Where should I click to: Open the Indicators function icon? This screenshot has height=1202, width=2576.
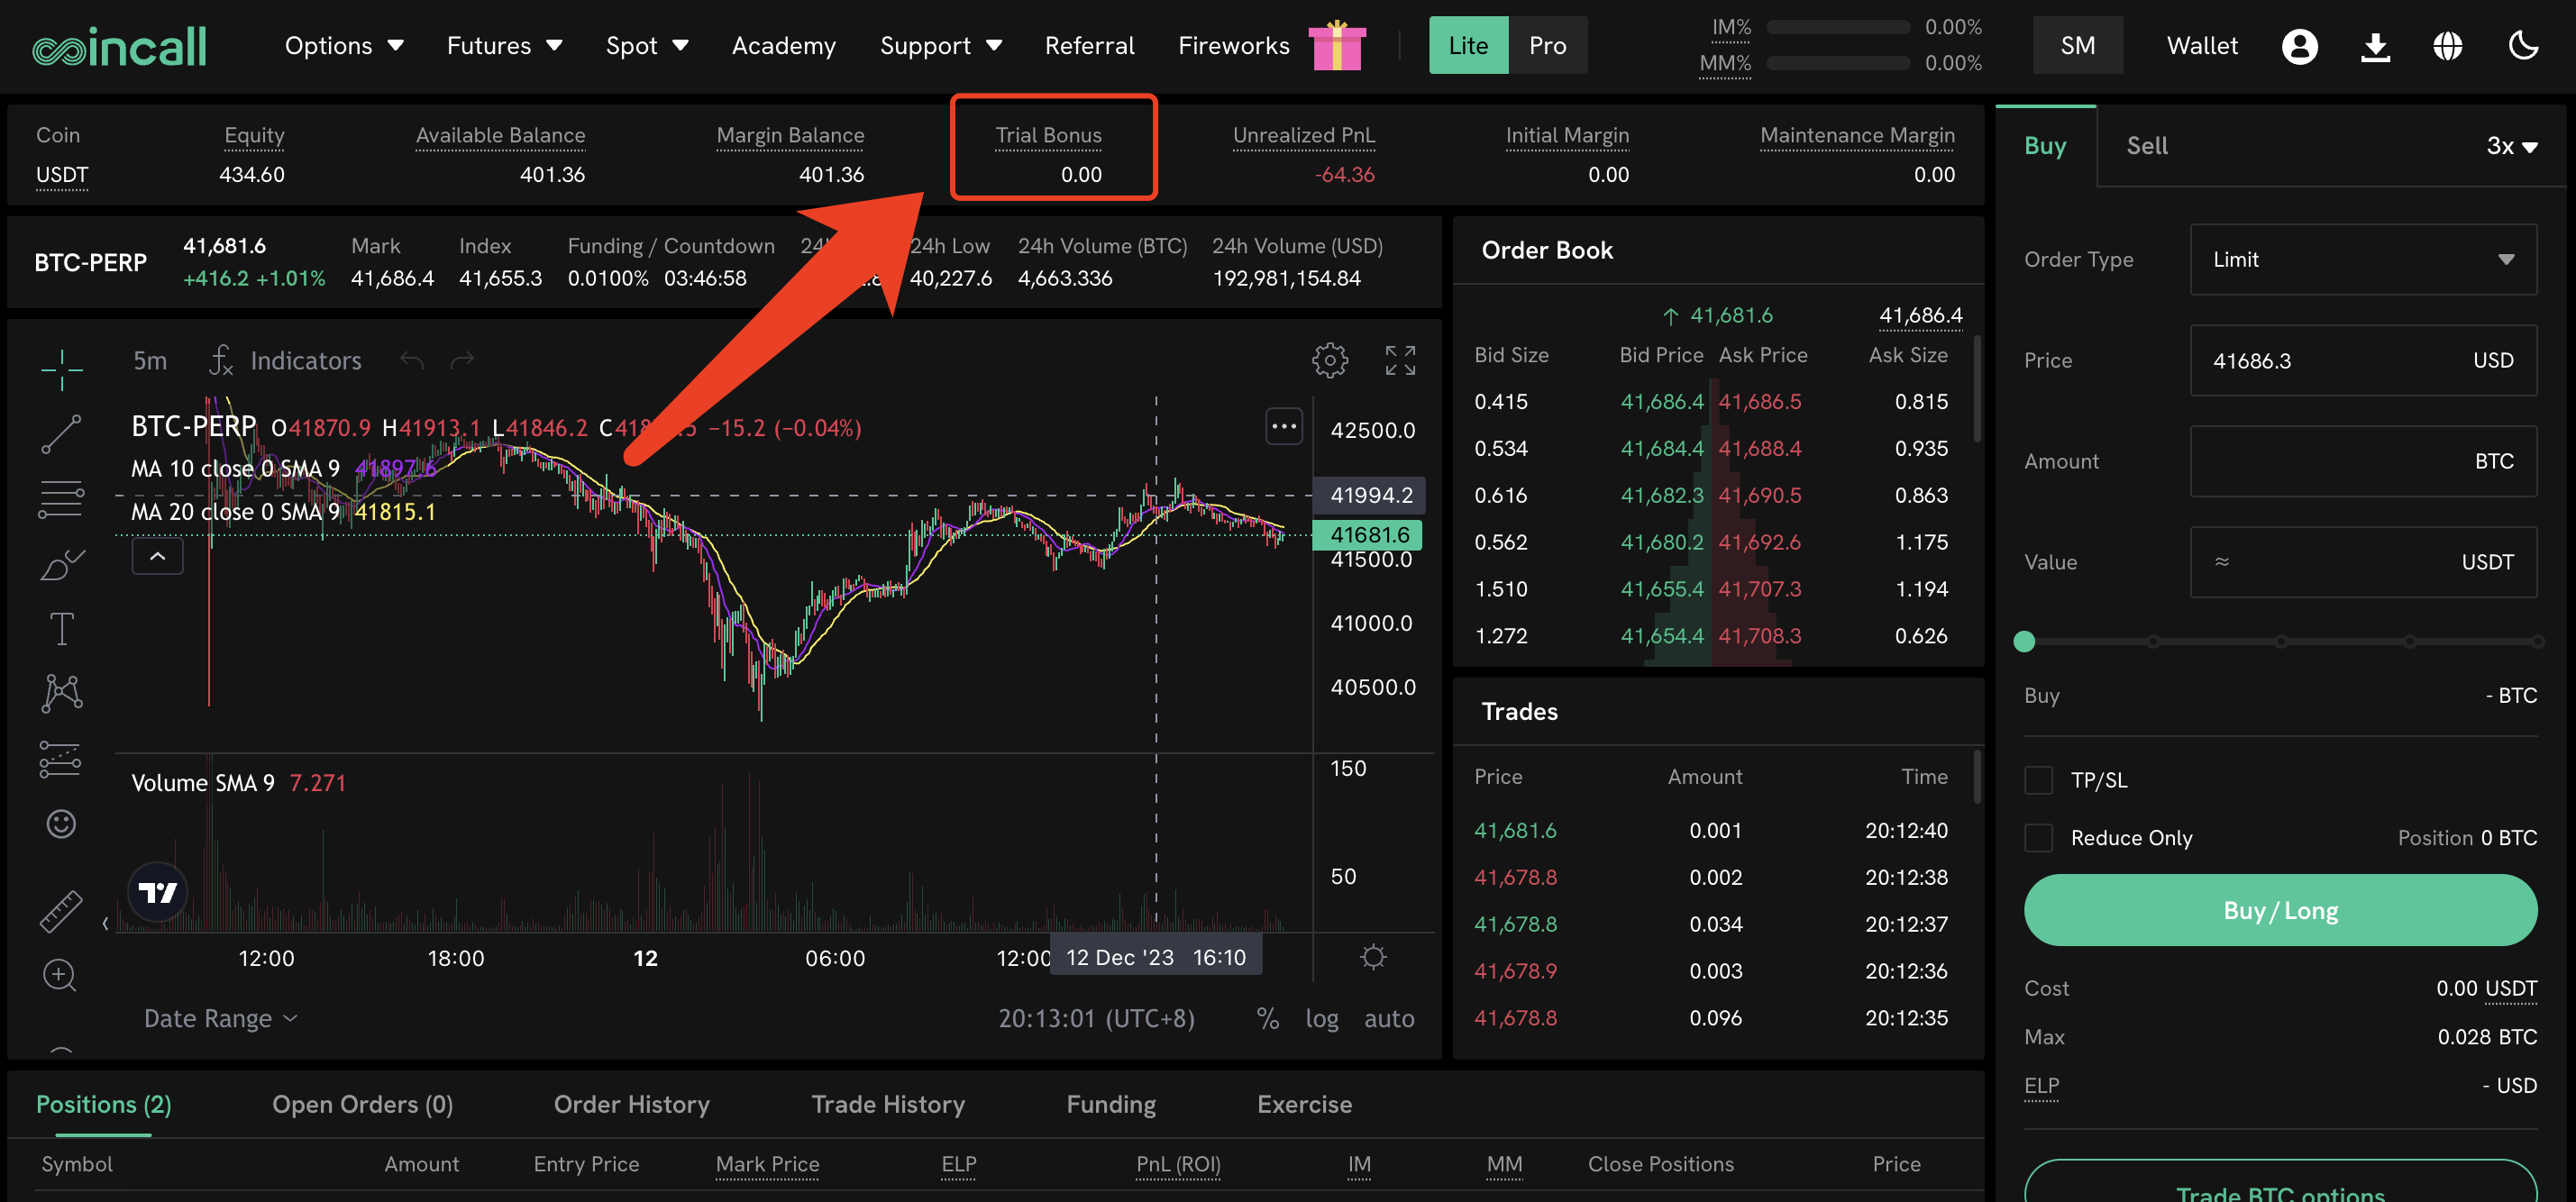(221, 360)
